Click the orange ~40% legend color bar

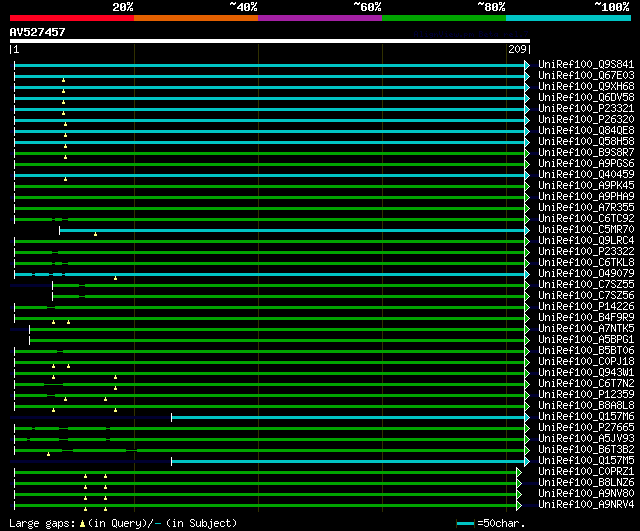pyautogui.click(x=196, y=18)
